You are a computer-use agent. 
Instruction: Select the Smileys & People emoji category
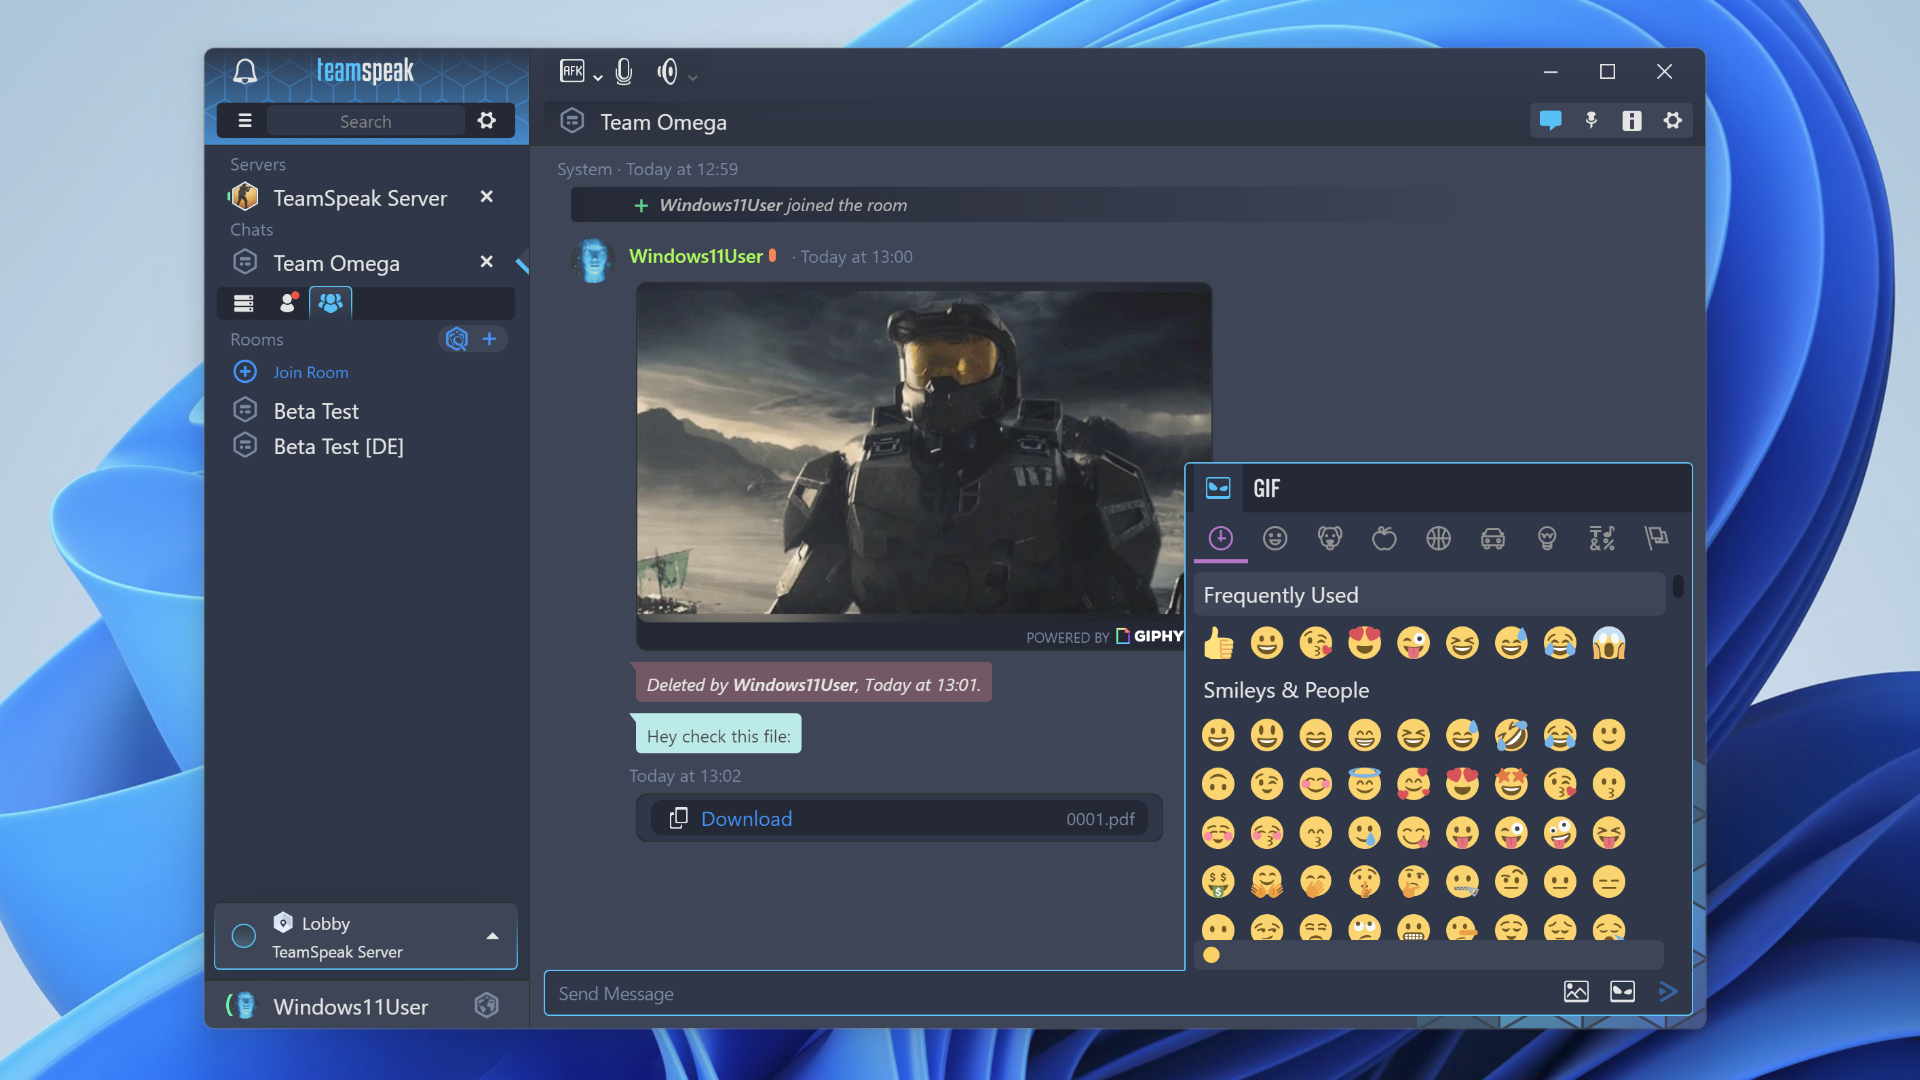click(x=1276, y=538)
